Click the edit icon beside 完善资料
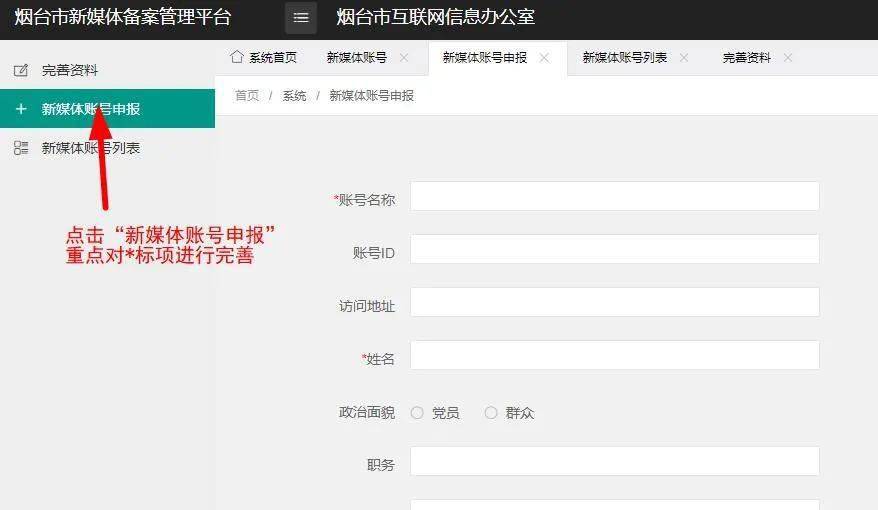Image resolution: width=878 pixels, height=510 pixels. click(x=21, y=71)
